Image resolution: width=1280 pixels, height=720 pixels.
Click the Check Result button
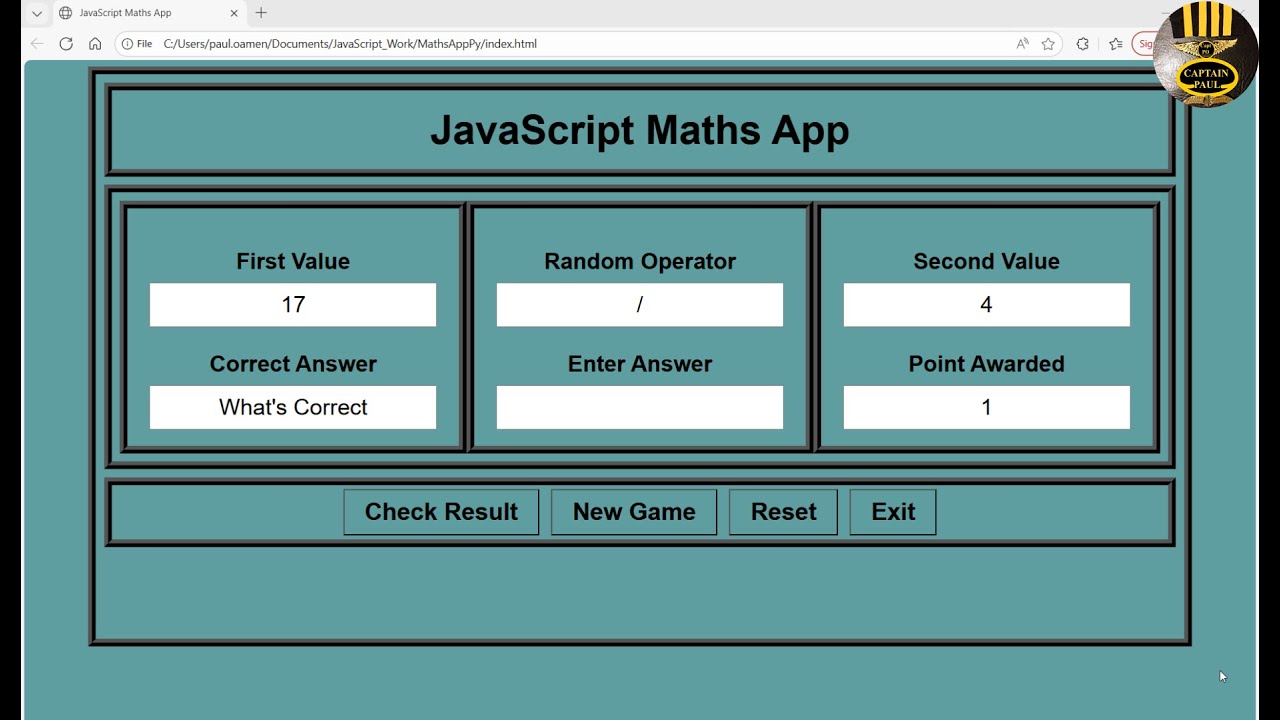click(x=441, y=512)
